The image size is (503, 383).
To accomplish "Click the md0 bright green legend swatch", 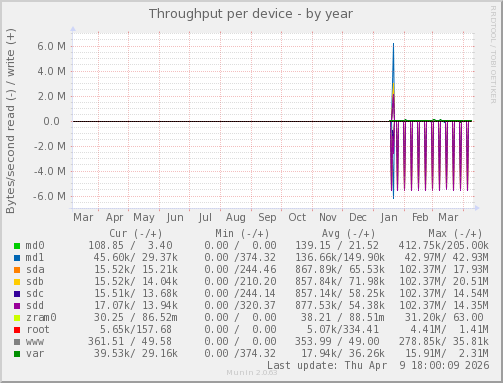I will (x=17, y=246).
